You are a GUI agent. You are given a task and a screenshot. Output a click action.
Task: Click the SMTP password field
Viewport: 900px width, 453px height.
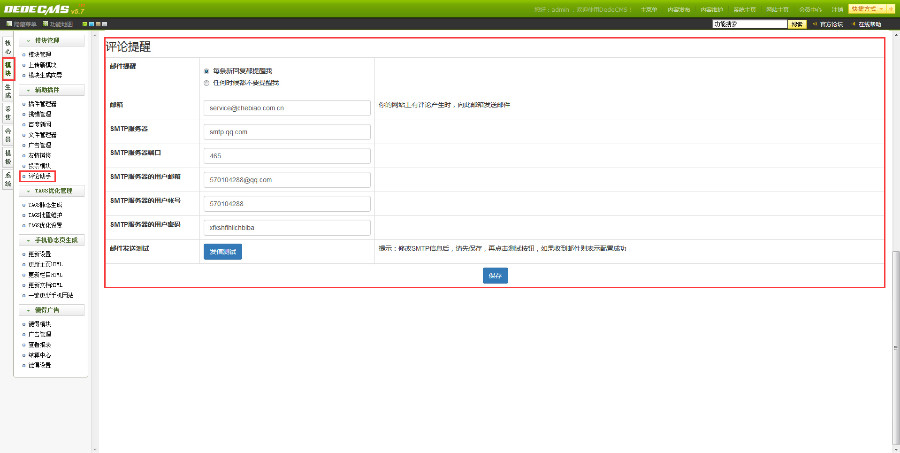click(x=287, y=227)
